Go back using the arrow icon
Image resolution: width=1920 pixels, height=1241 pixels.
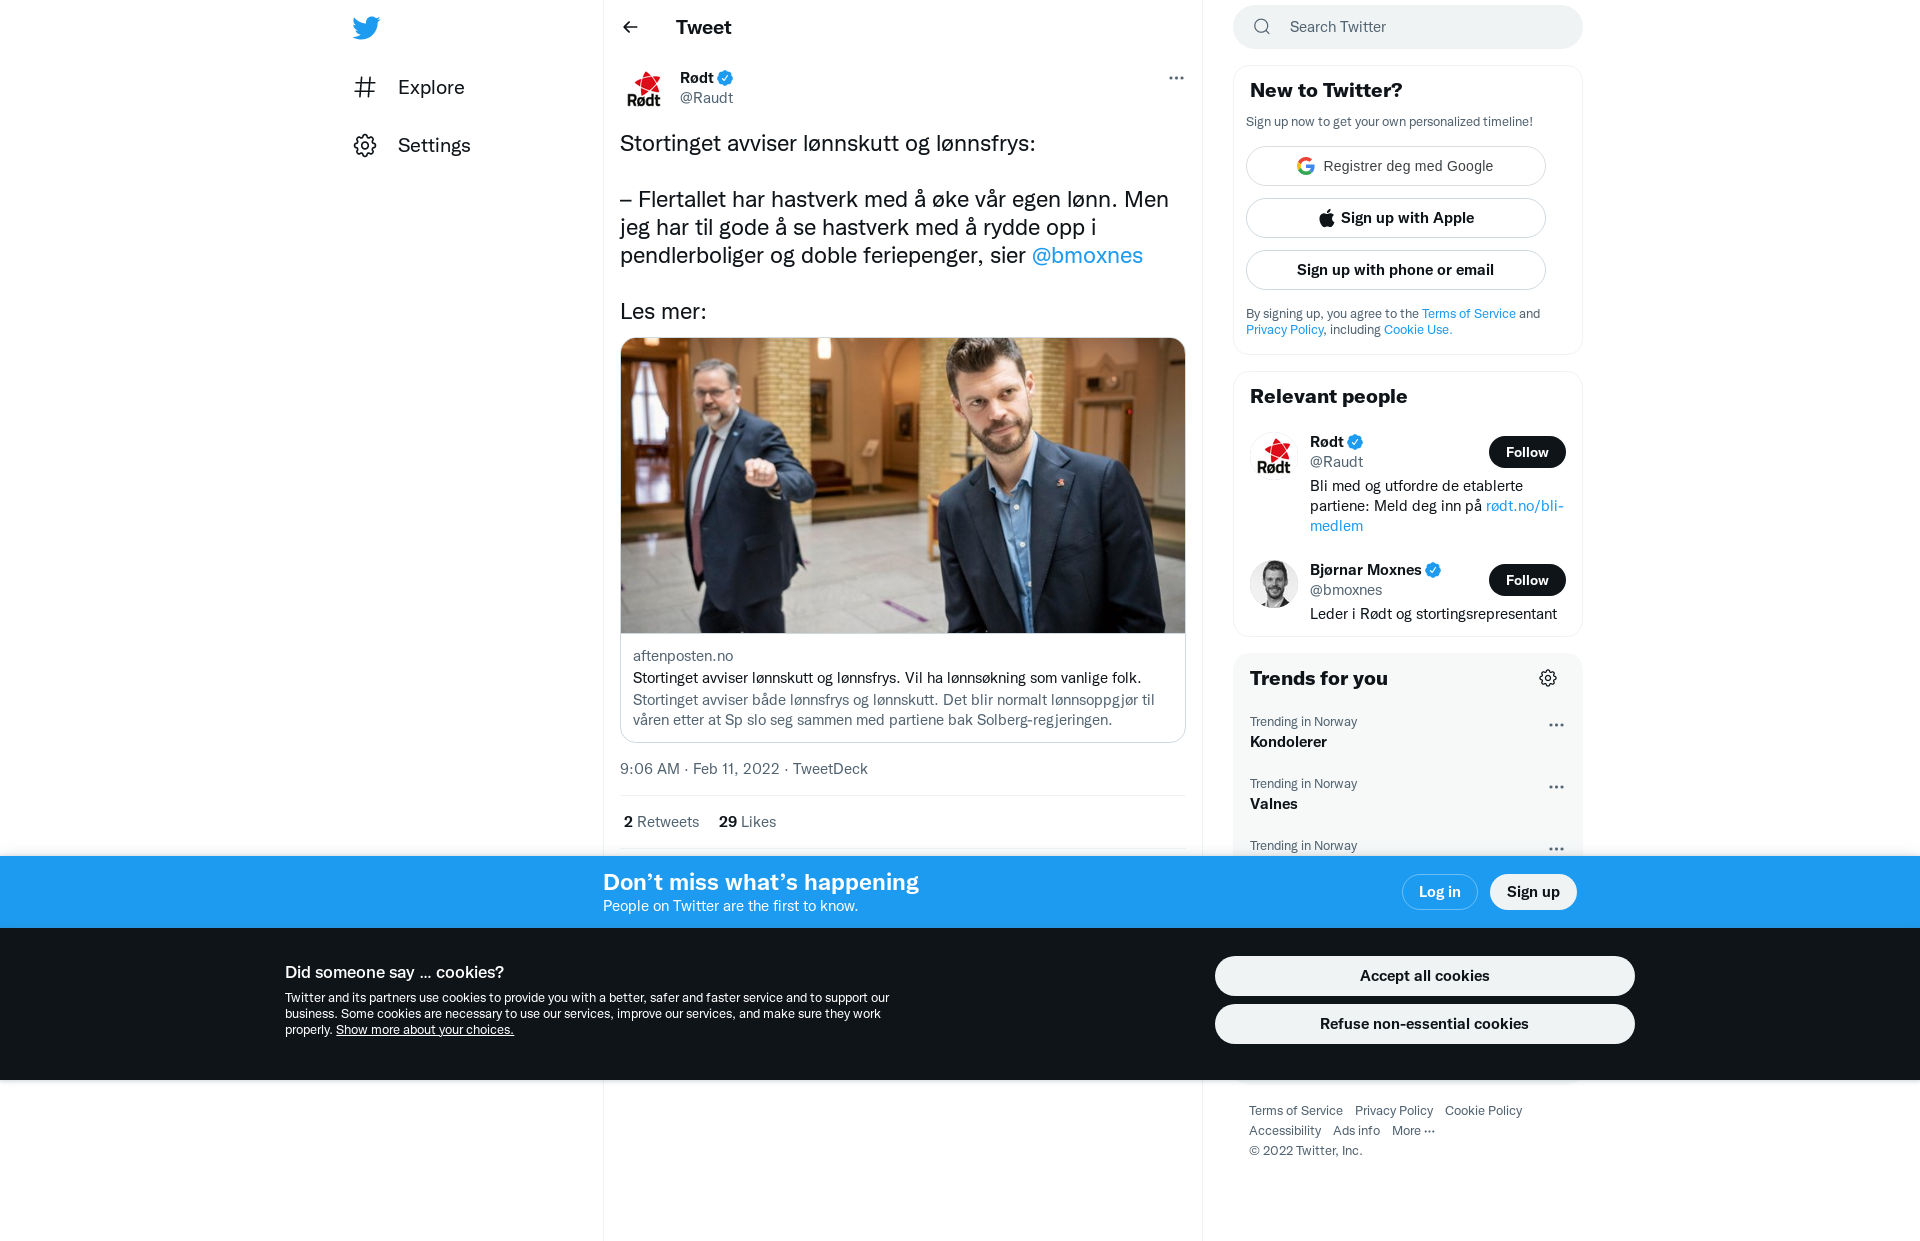point(630,27)
